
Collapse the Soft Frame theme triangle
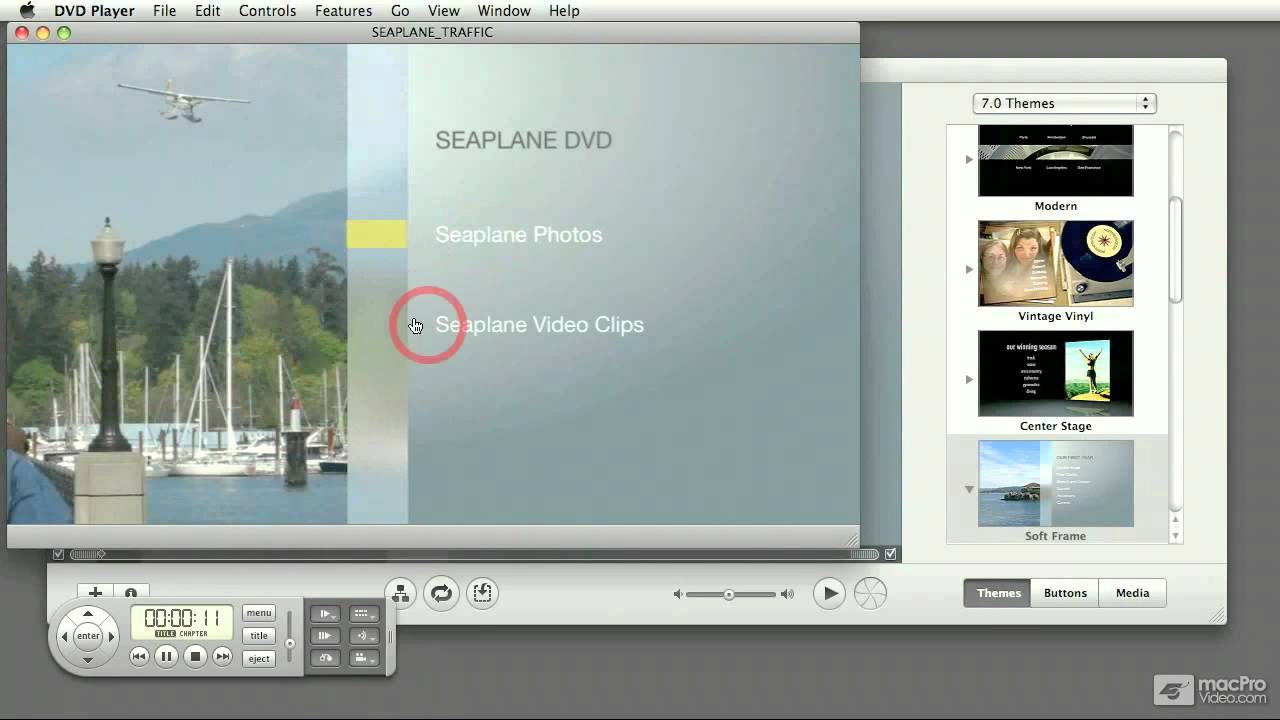pyautogui.click(x=968, y=489)
